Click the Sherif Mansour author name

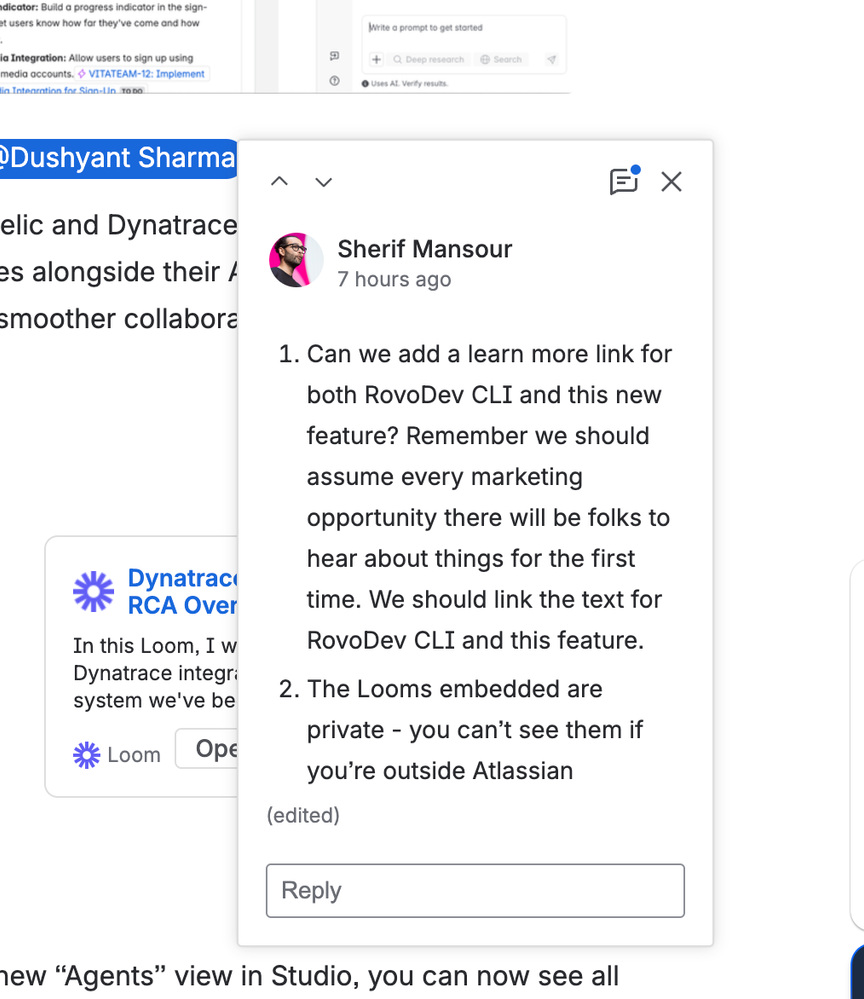(x=425, y=248)
